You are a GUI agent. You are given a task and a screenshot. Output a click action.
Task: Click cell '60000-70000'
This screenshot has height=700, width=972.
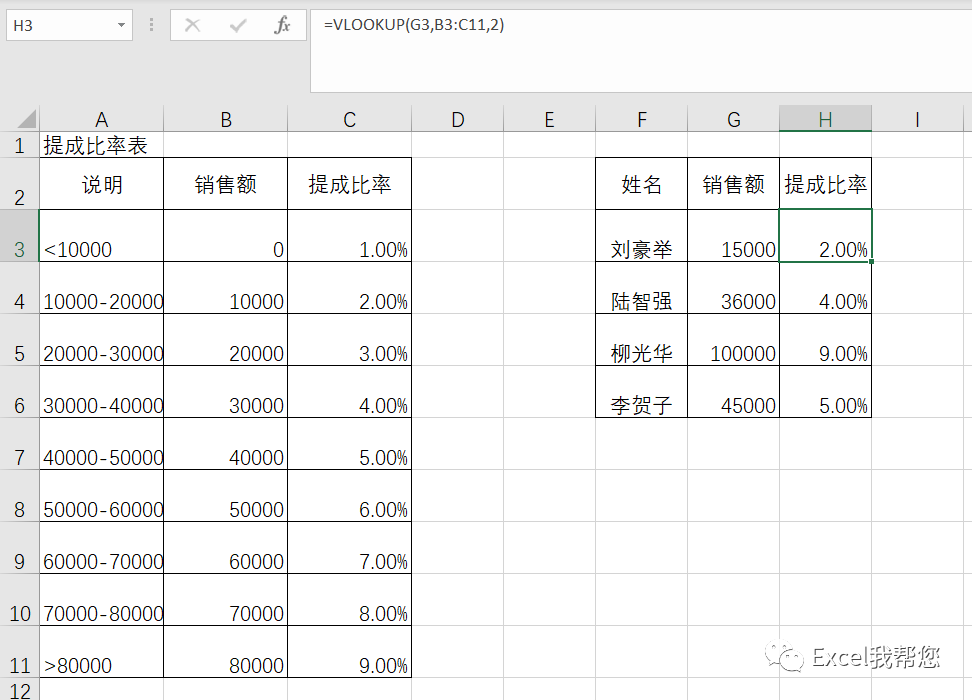coord(102,549)
